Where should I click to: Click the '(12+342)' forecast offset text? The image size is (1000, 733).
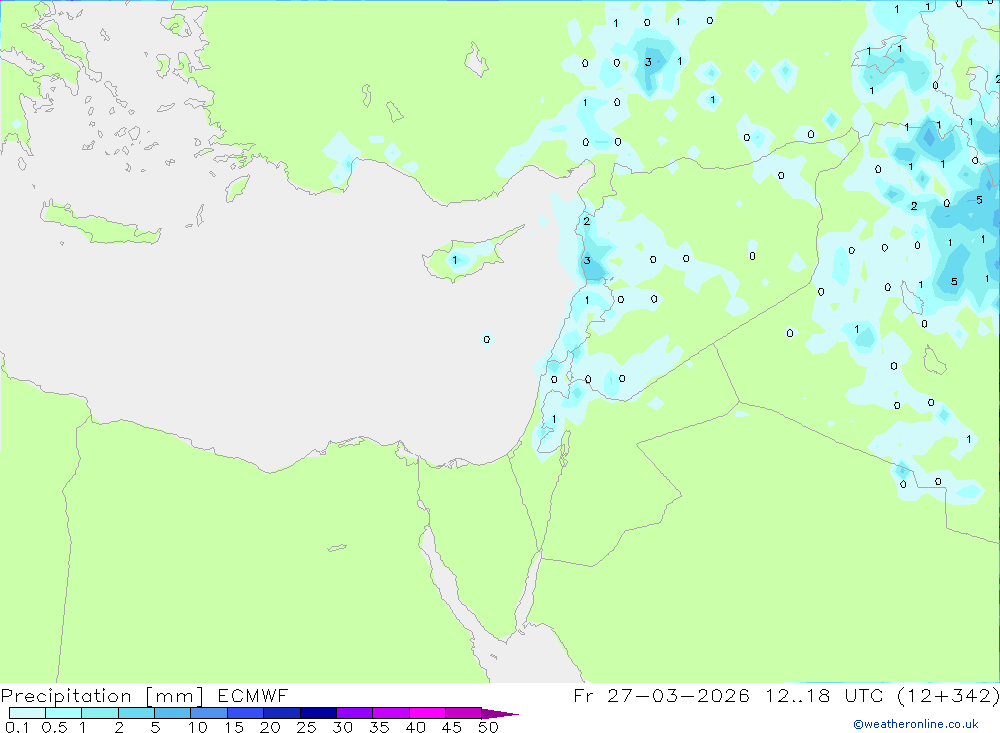(x=948, y=696)
